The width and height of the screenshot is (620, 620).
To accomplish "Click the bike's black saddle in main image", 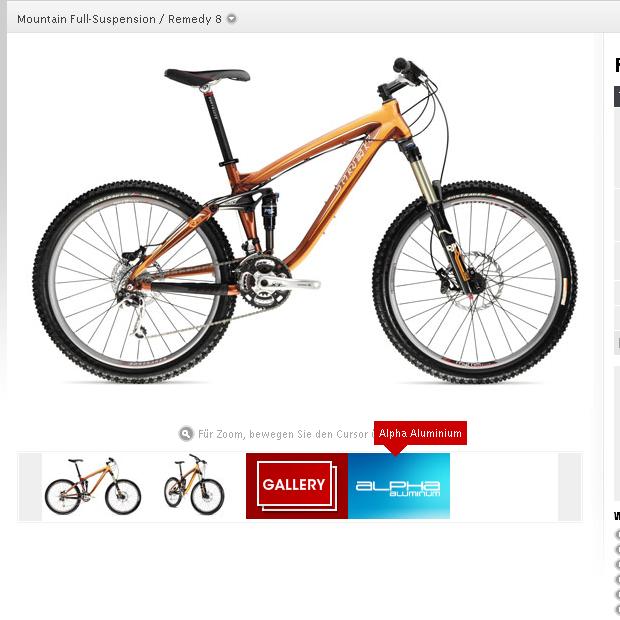I will point(207,77).
